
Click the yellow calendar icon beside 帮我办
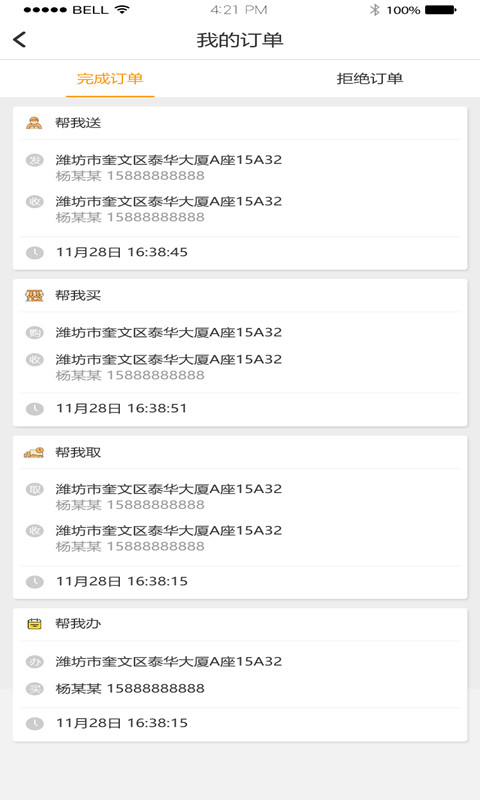click(x=34, y=623)
